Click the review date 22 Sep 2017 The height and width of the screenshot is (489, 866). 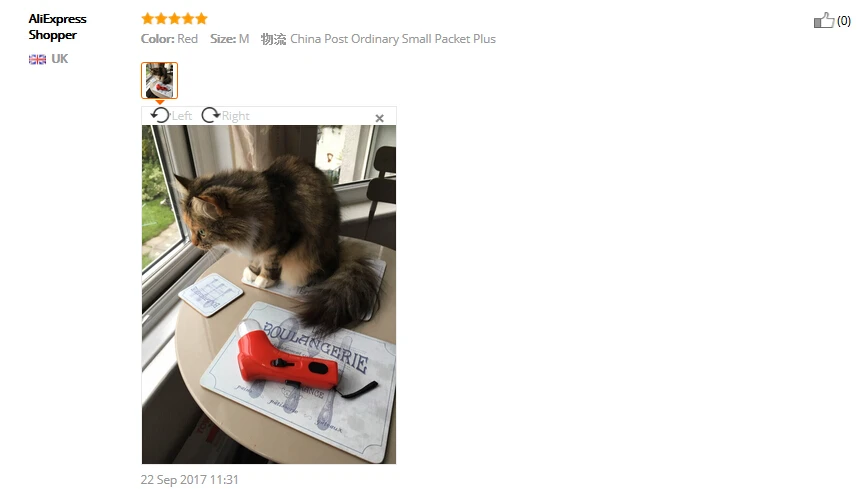[x=189, y=479]
